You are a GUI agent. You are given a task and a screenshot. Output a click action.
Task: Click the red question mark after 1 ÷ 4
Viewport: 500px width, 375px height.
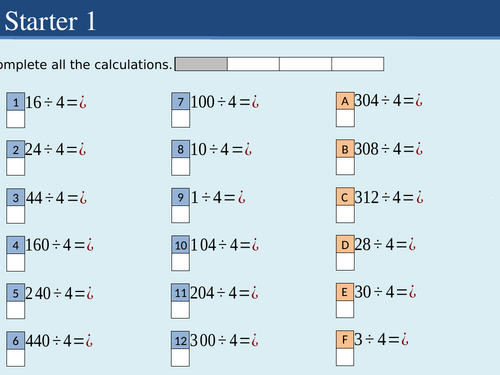point(241,197)
